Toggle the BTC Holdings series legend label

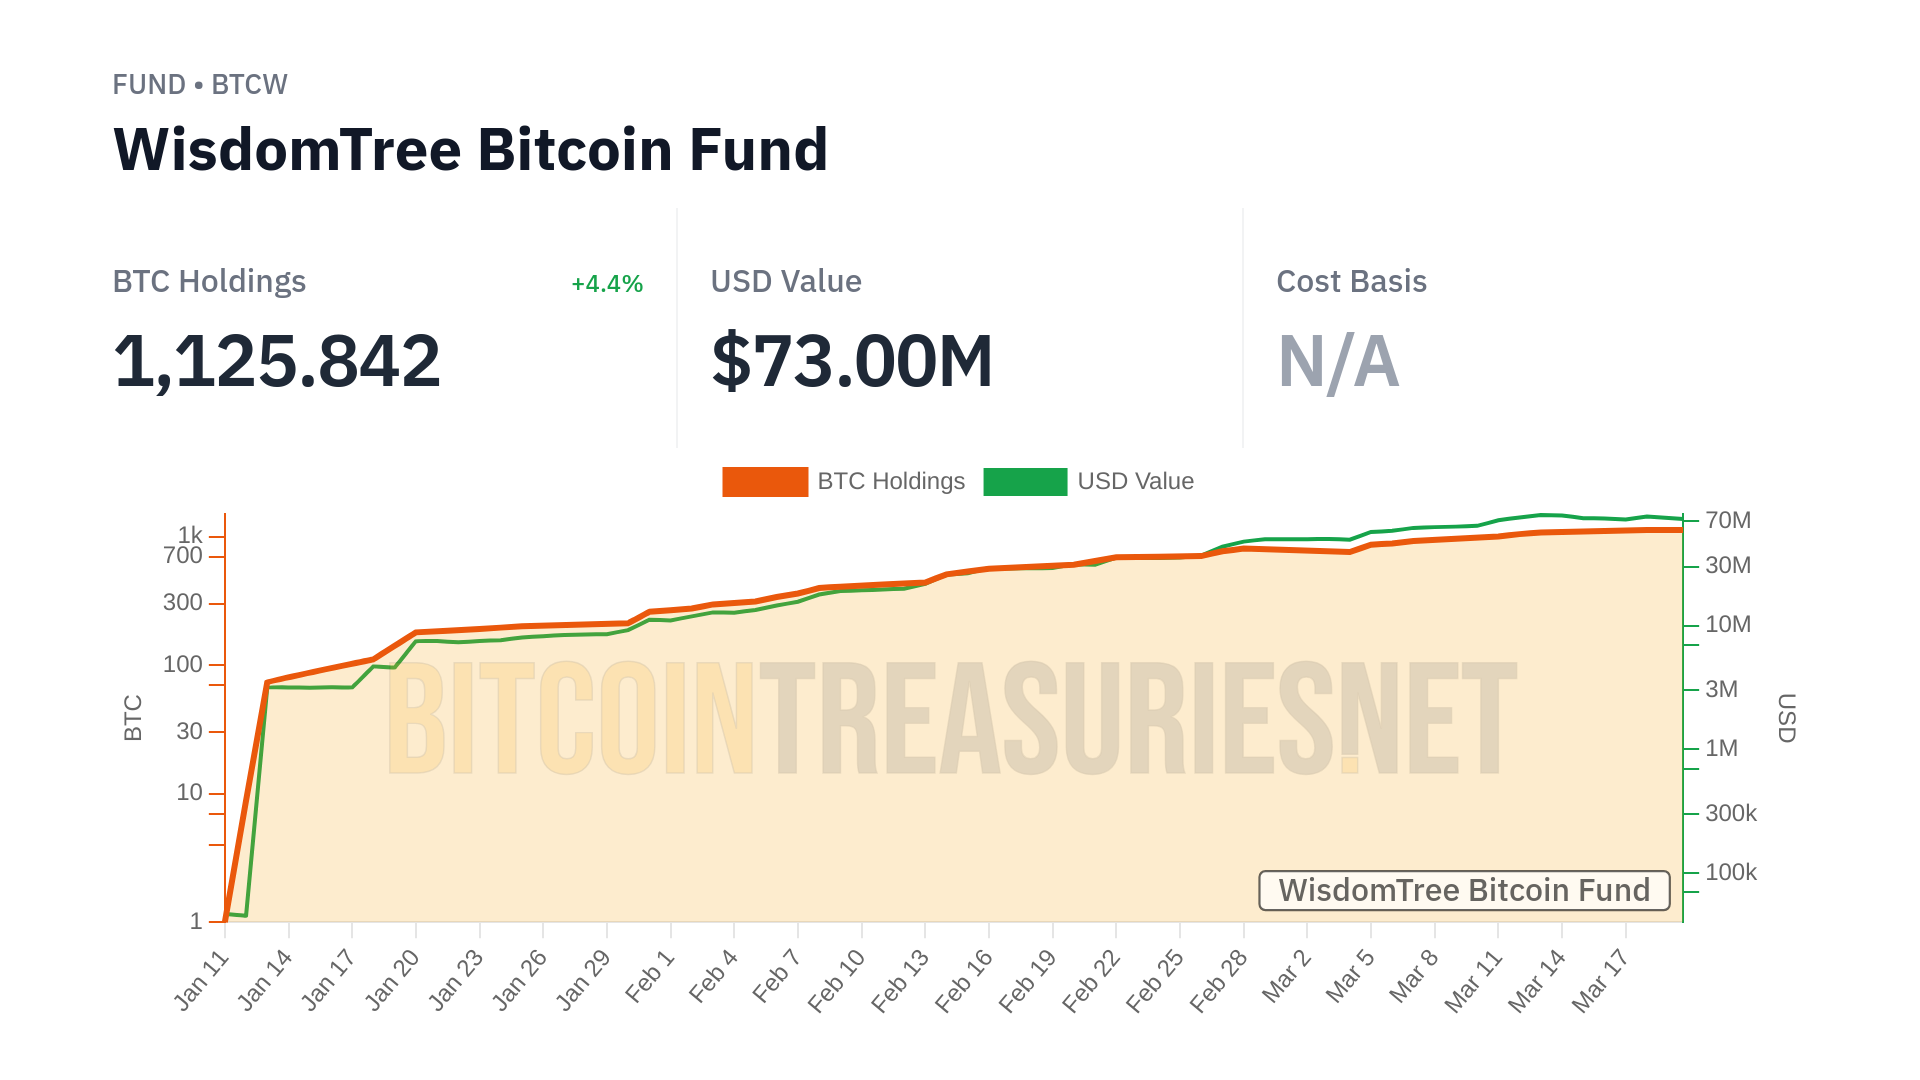pyautogui.click(x=891, y=482)
